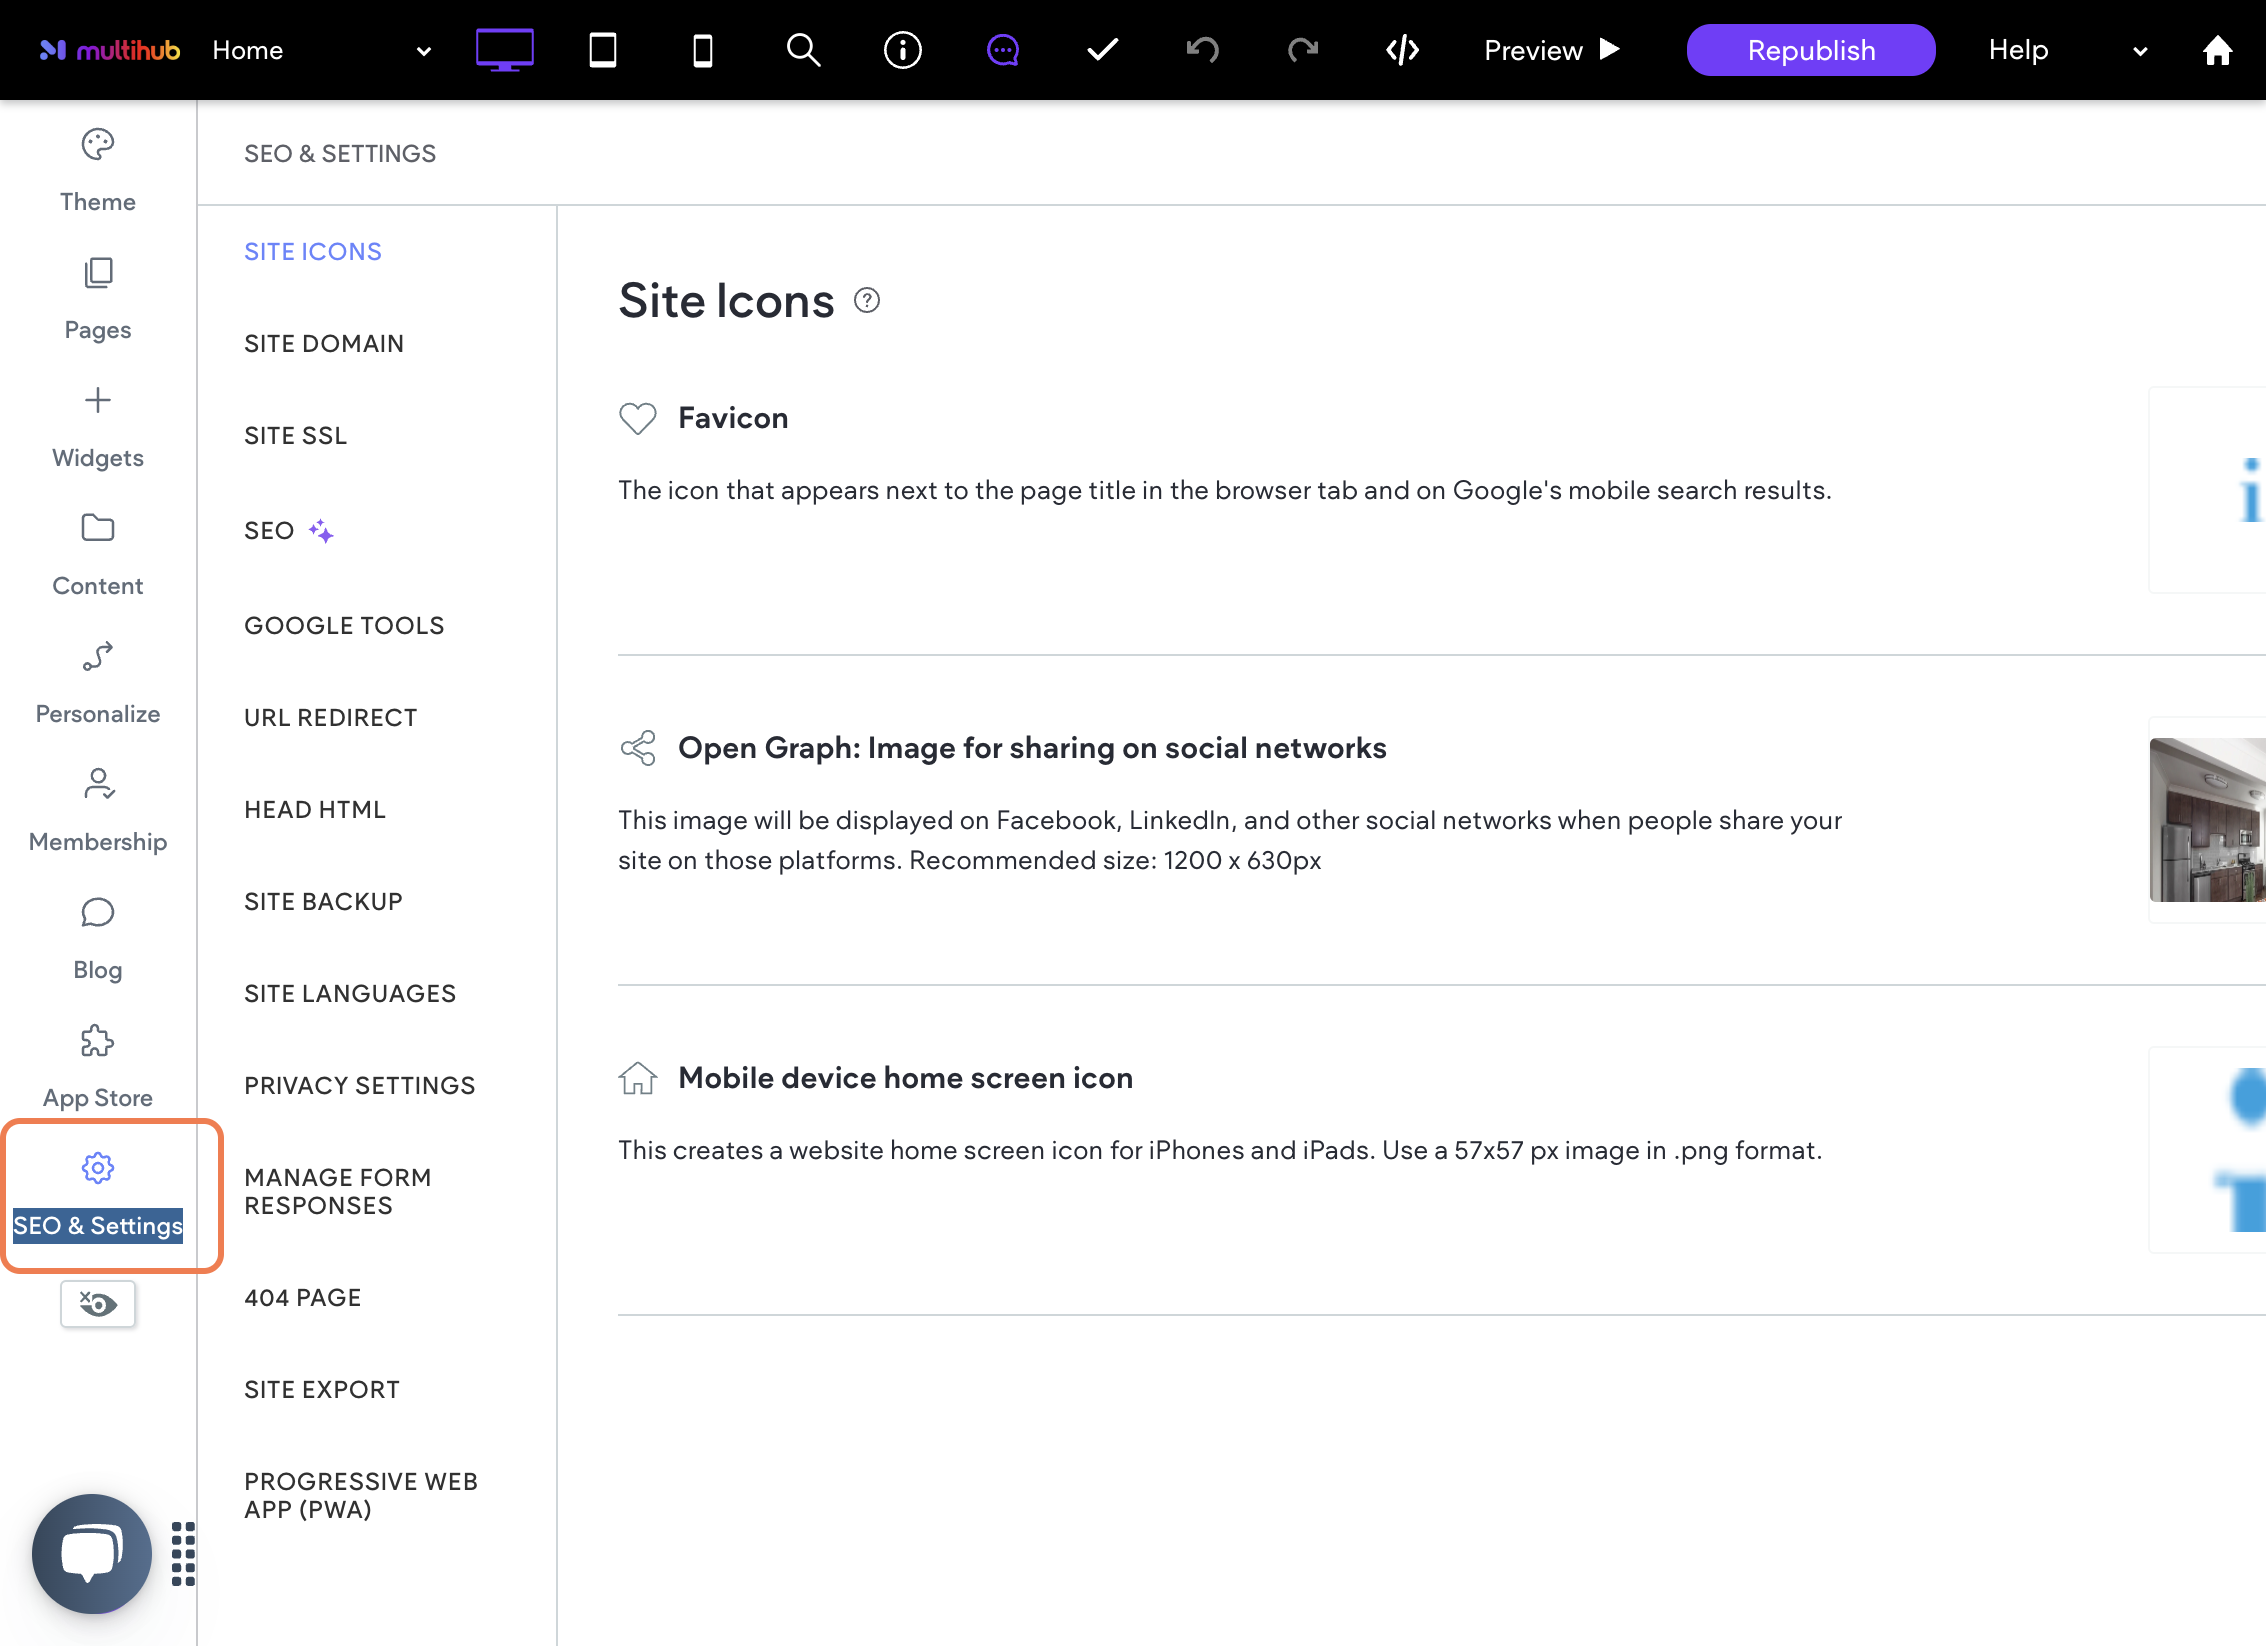Select SEO & Settings in the sidebar

98,1196
